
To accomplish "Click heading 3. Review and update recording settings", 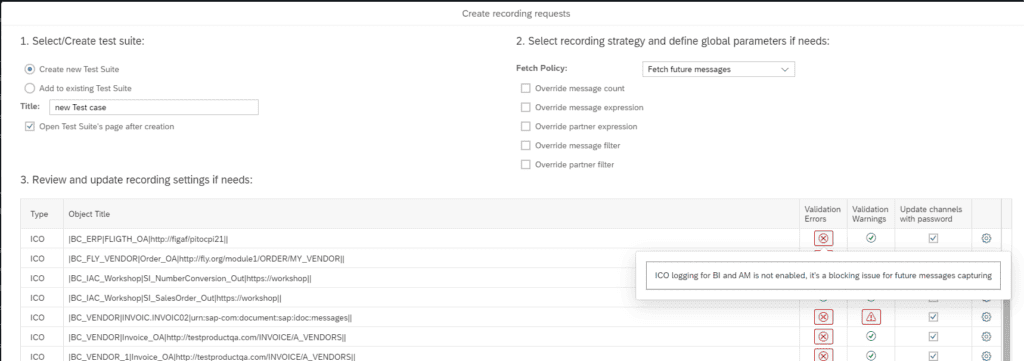I will tap(136, 180).
